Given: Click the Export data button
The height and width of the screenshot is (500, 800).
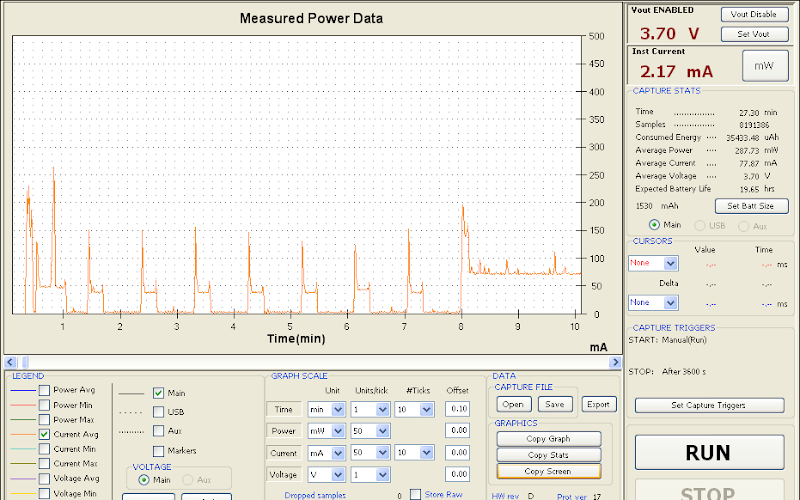Looking at the screenshot, I should point(598,405).
